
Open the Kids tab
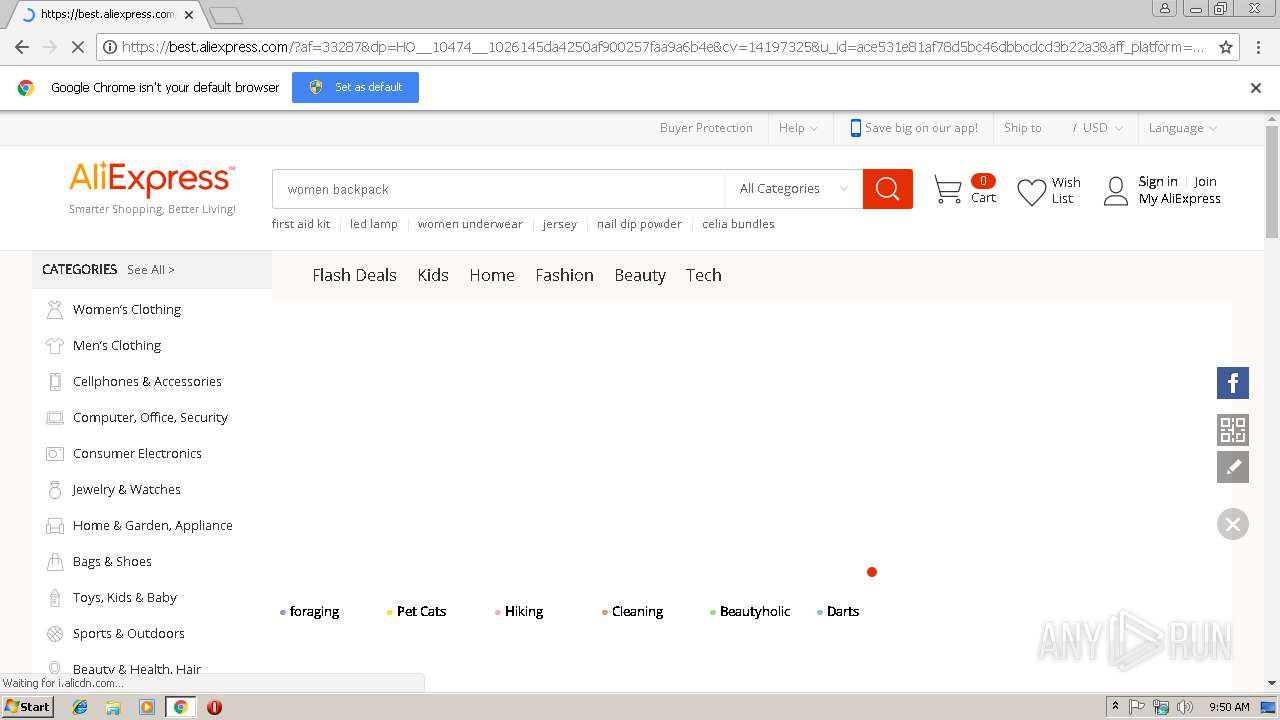click(x=433, y=275)
